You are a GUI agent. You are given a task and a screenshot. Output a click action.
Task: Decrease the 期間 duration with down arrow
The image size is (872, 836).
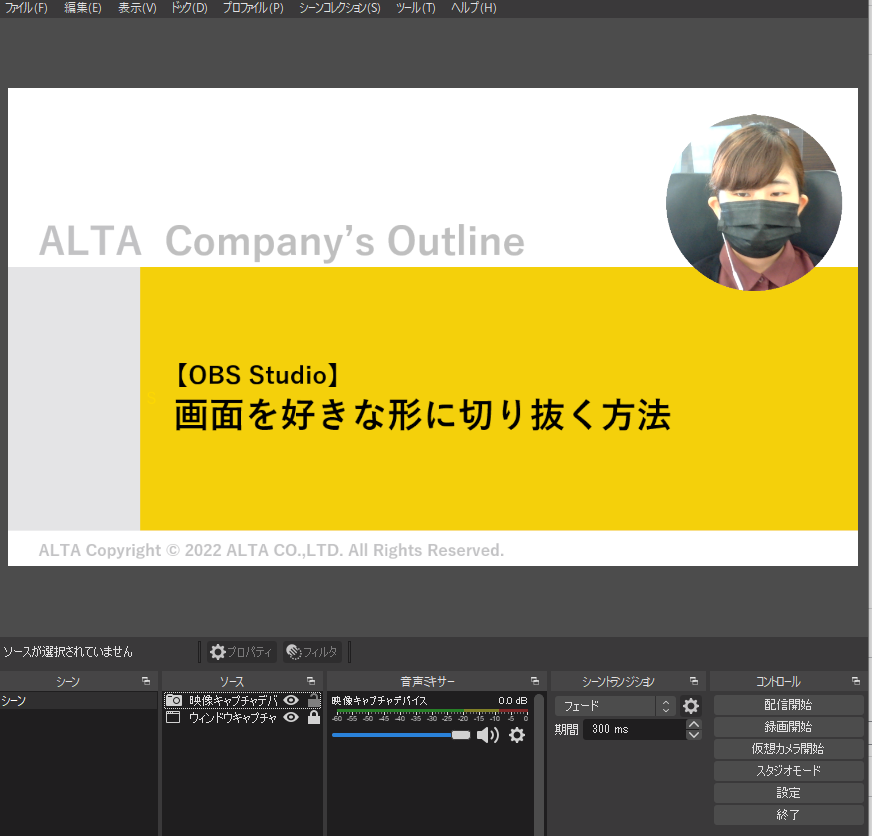(x=694, y=735)
